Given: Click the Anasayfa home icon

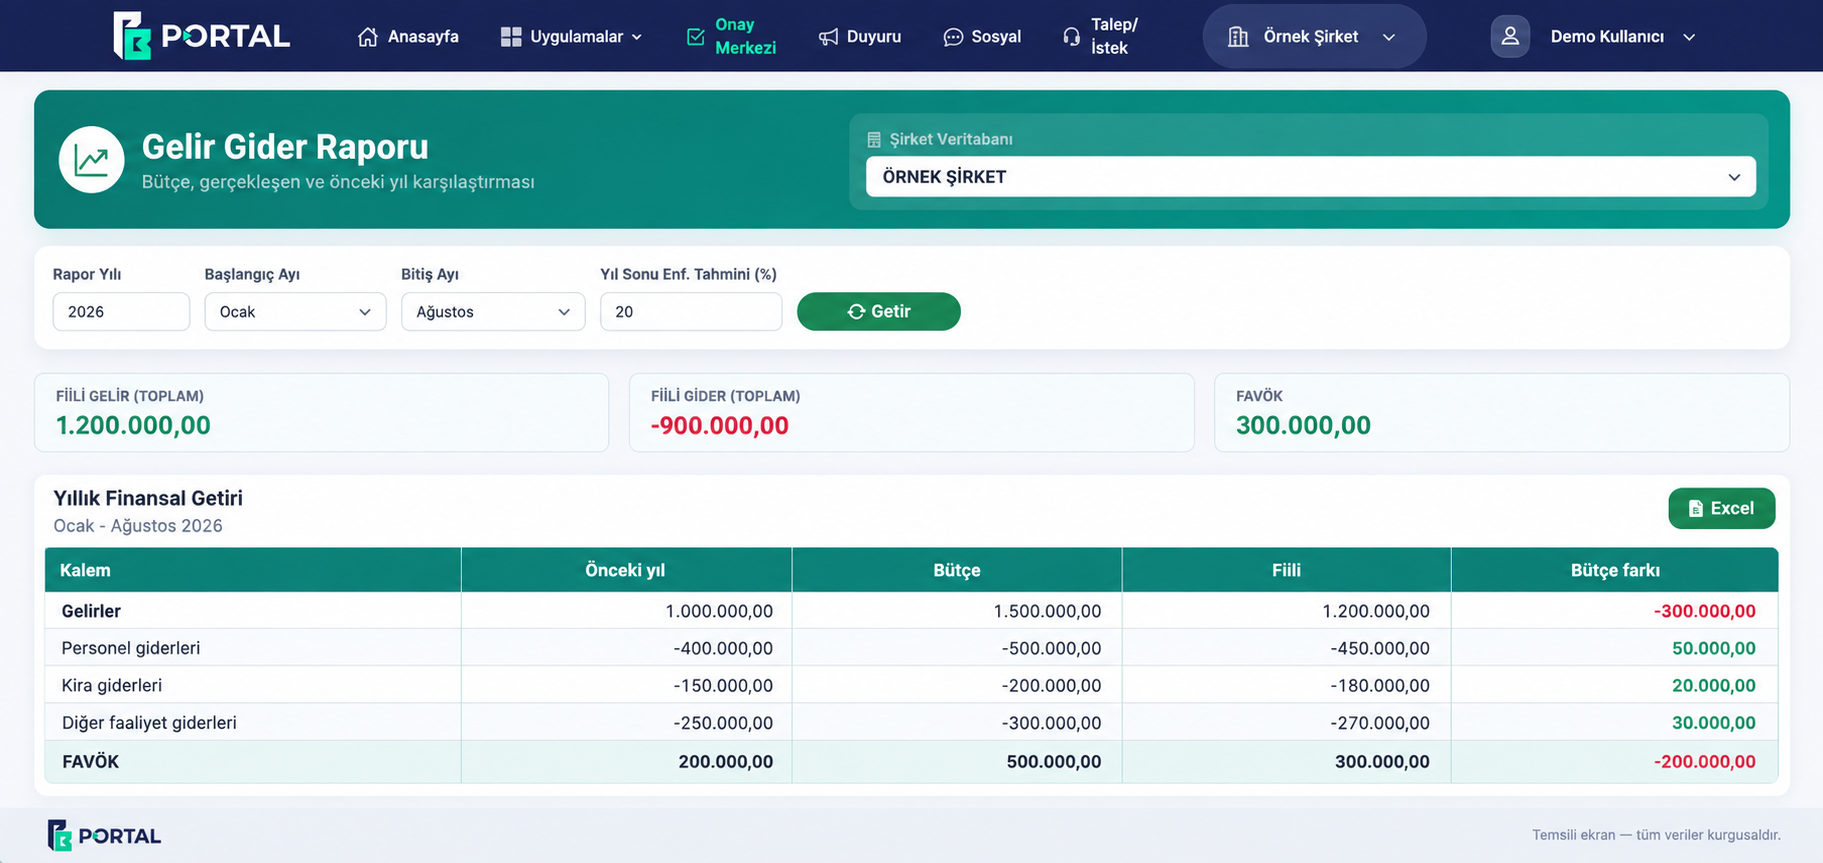Looking at the screenshot, I should point(368,37).
